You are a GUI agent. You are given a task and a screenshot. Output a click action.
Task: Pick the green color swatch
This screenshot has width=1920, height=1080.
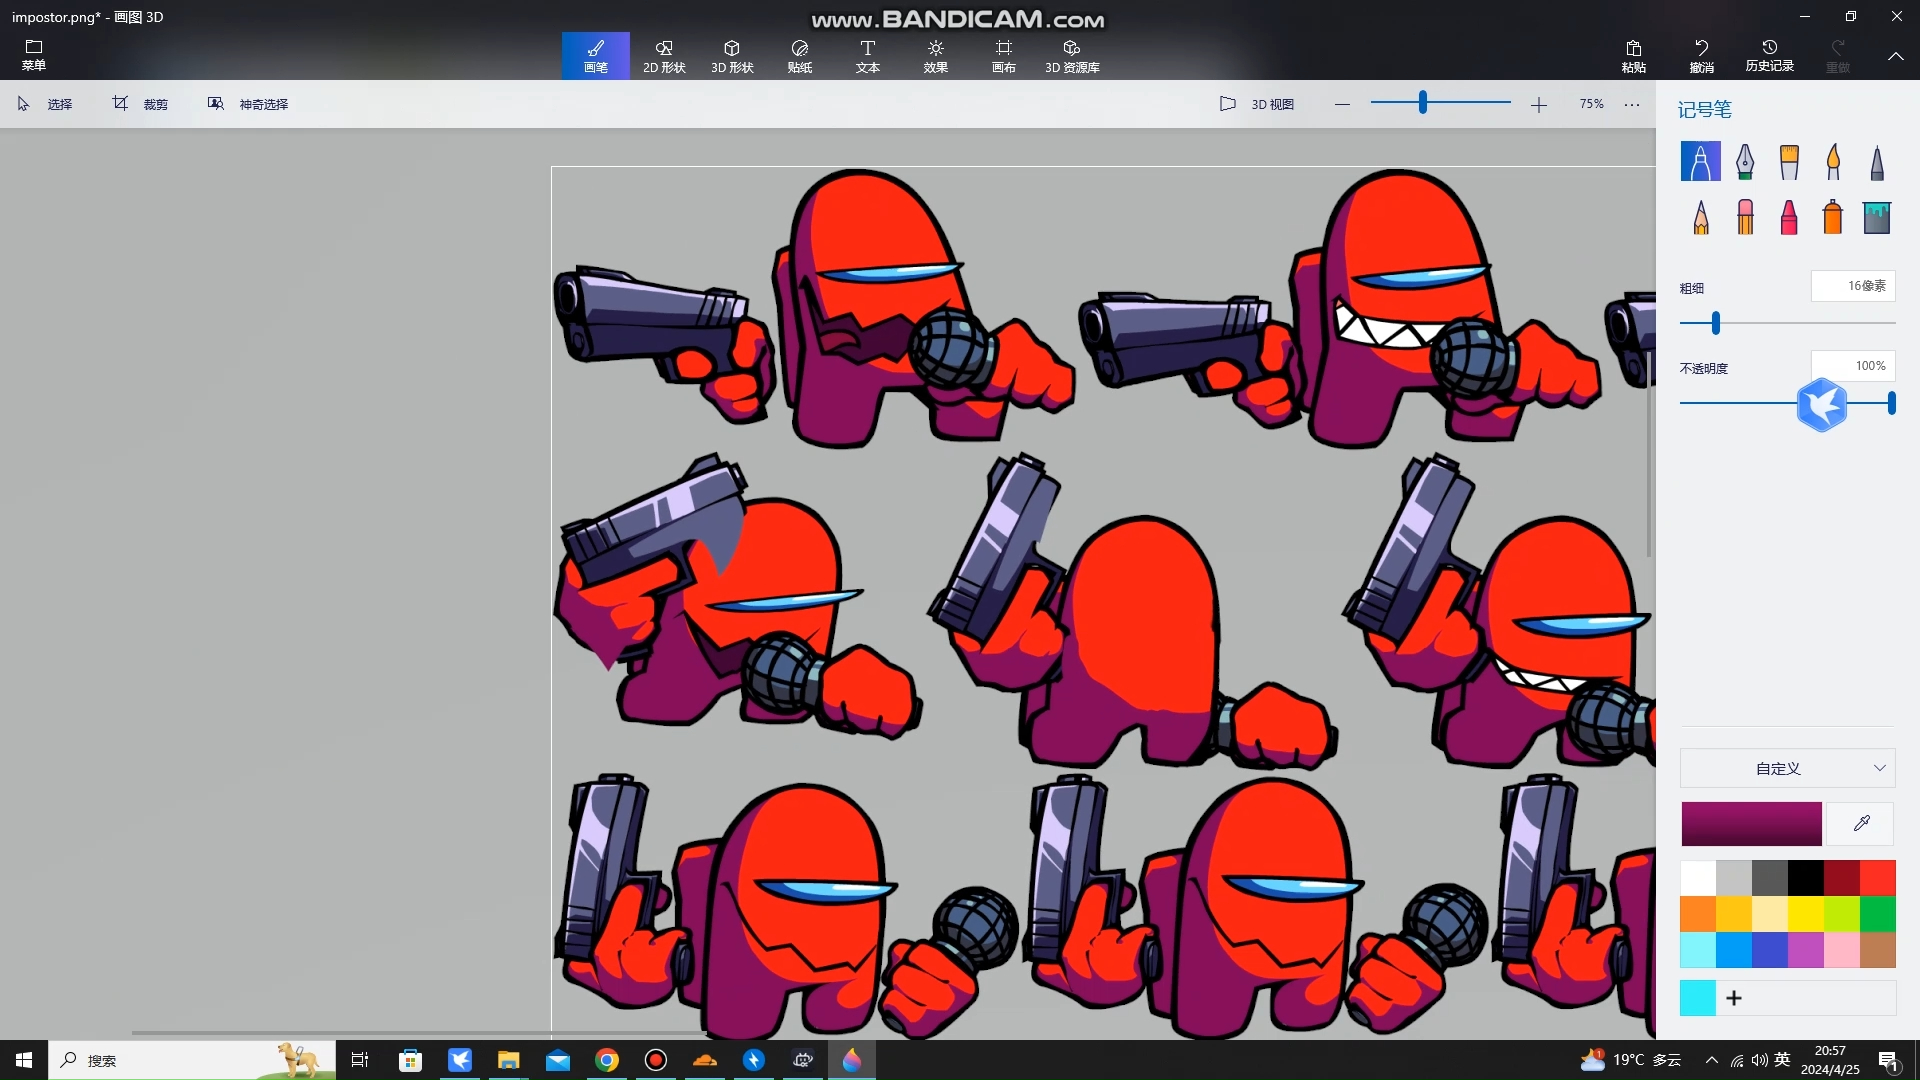pos(1878,914)
